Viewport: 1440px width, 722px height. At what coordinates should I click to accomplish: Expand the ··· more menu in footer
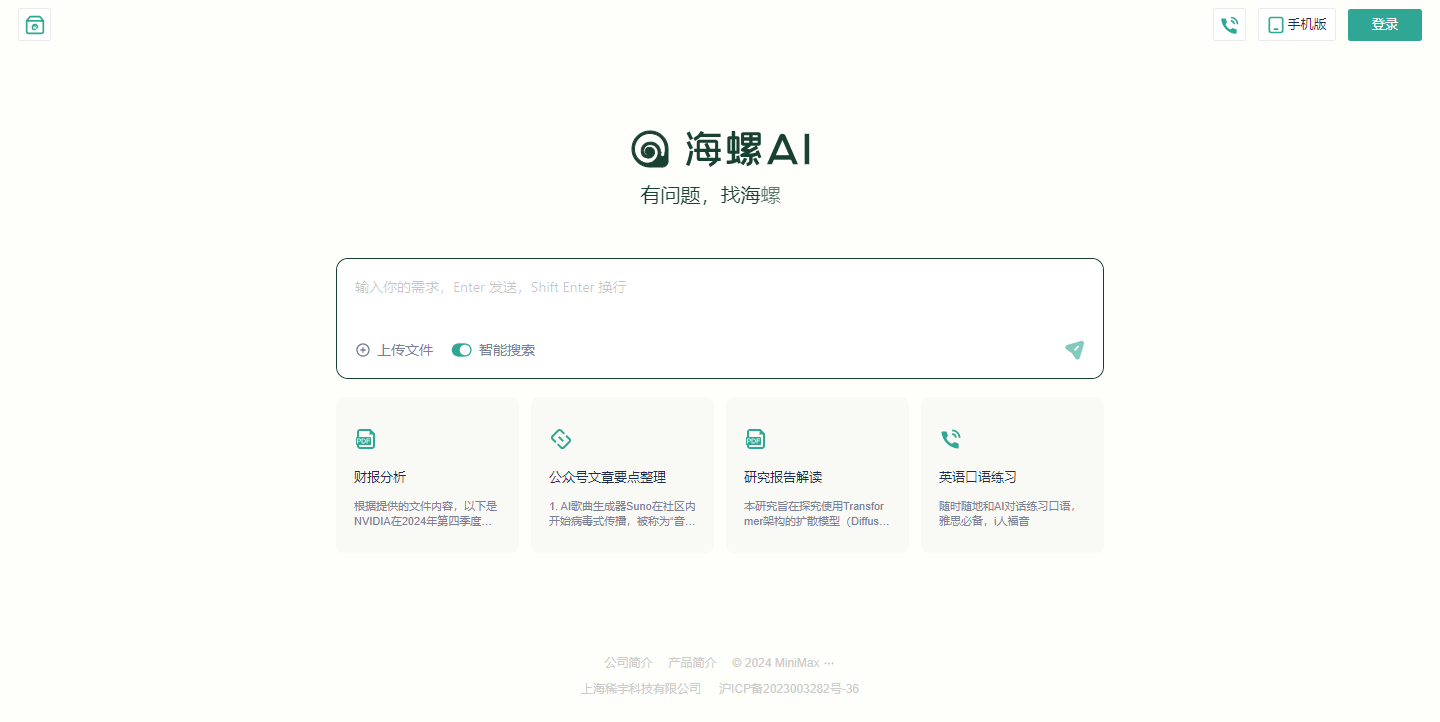pos(829,663)
